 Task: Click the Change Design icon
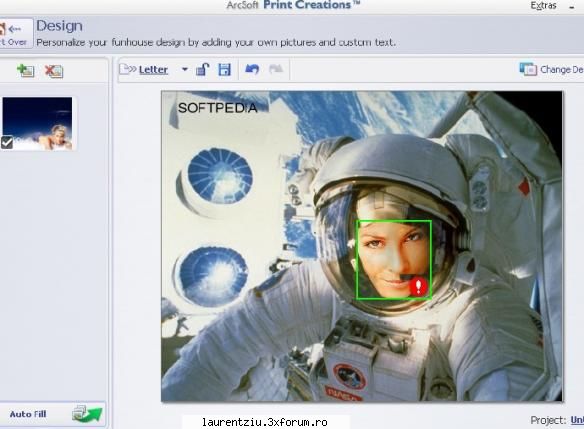tap(528, 69)
